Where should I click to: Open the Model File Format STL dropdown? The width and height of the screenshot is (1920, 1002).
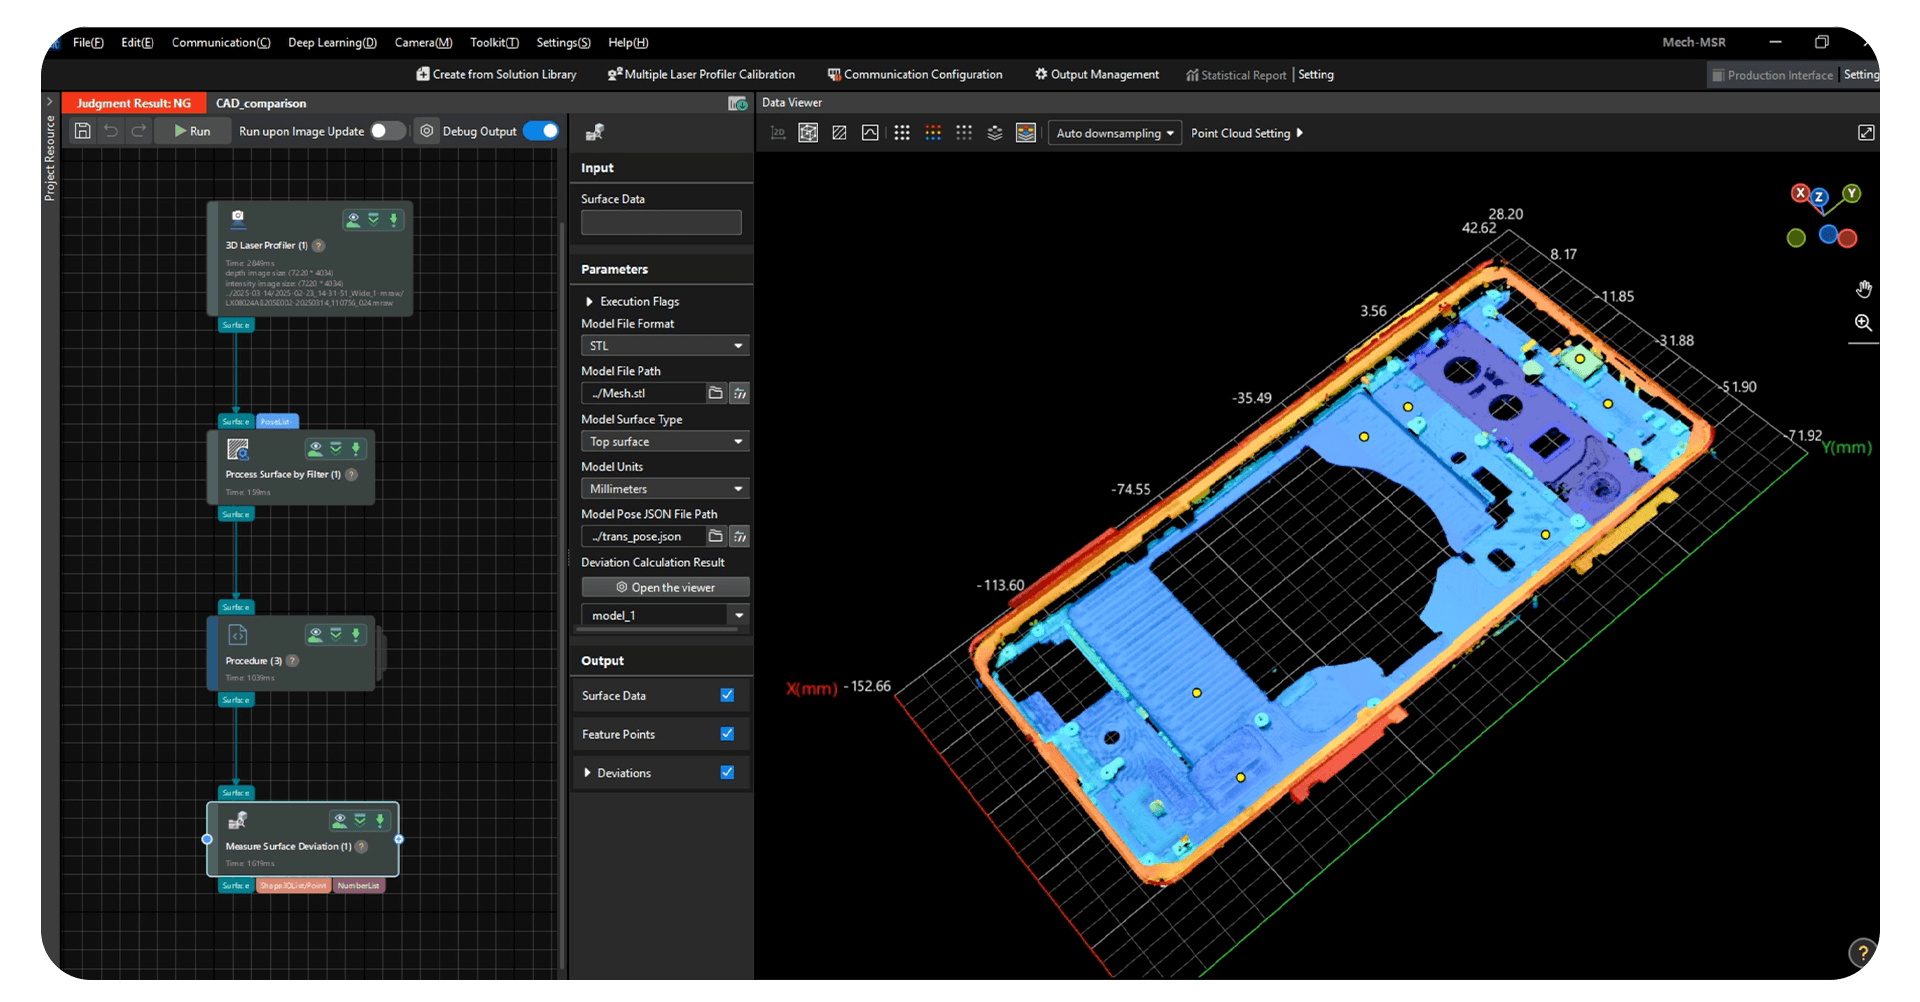[x=664, y=345]
